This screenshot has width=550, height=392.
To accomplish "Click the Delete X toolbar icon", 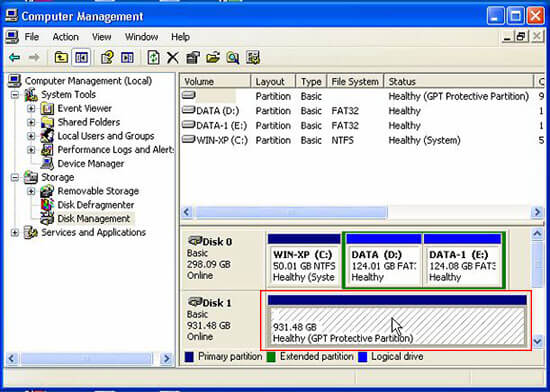I will pyautogui.click(x=173, y=58).
